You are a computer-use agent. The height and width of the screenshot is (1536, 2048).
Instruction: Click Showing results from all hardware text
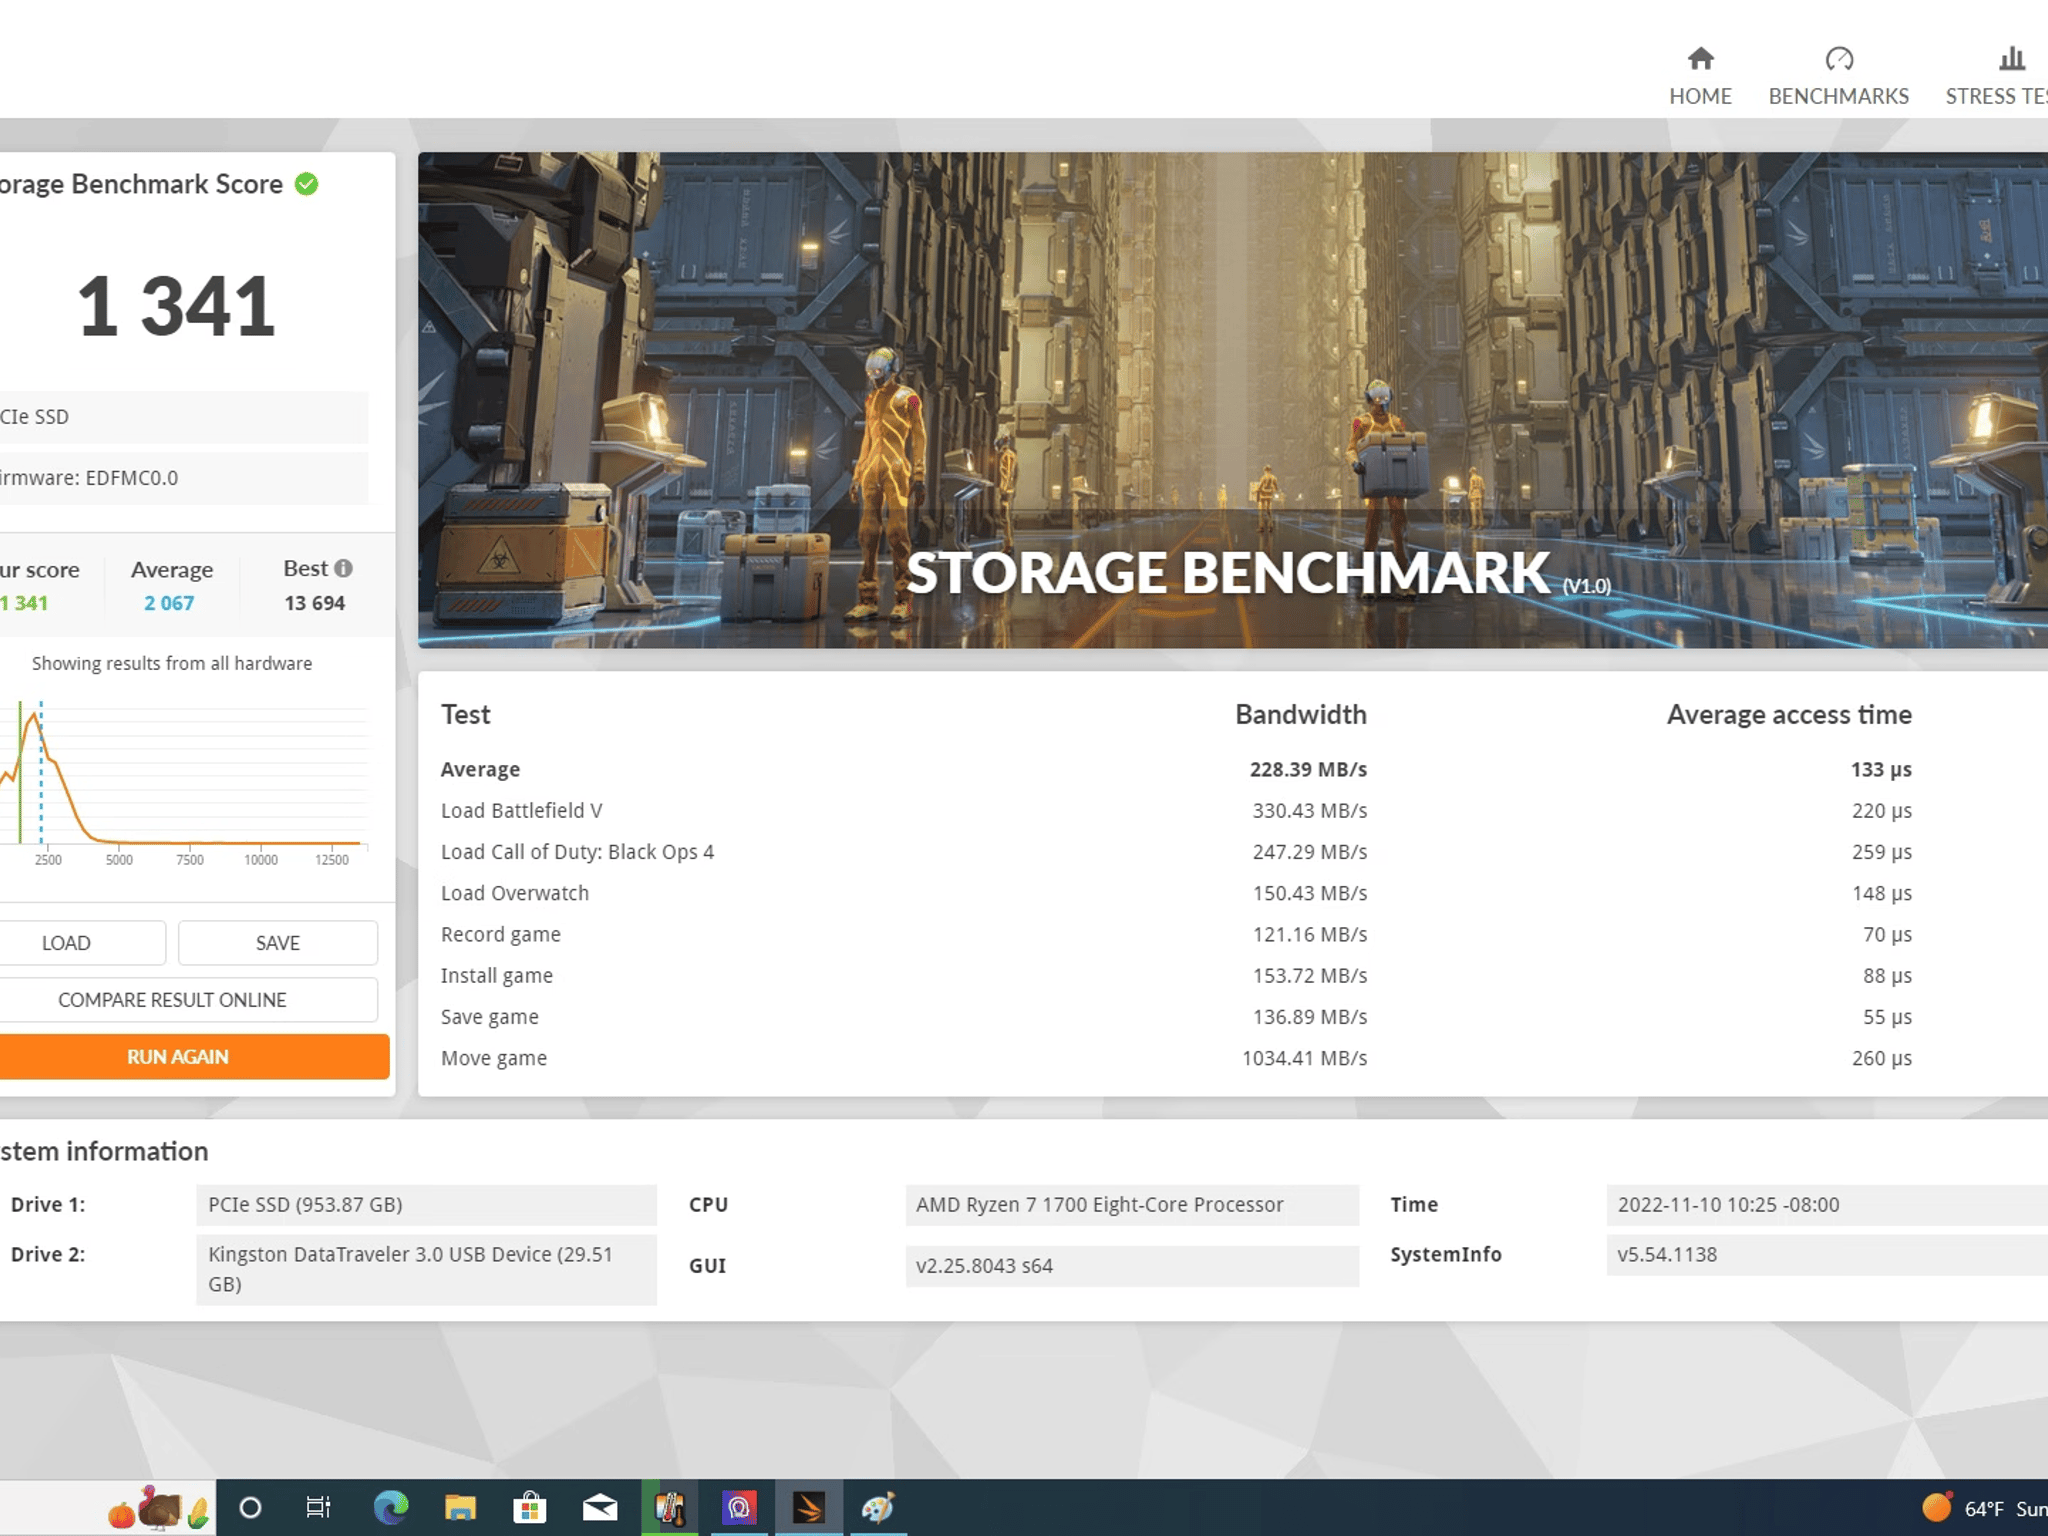click(172, 663)
